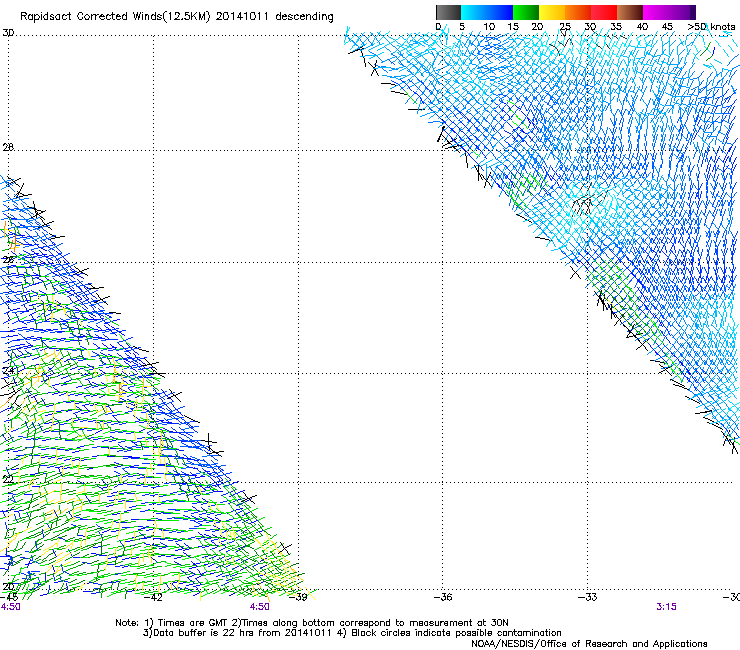The width and height of the screenshot is (740, 650).
Task: Select the yellow 20-25 knots color swatch
Action: coord(552,12)
